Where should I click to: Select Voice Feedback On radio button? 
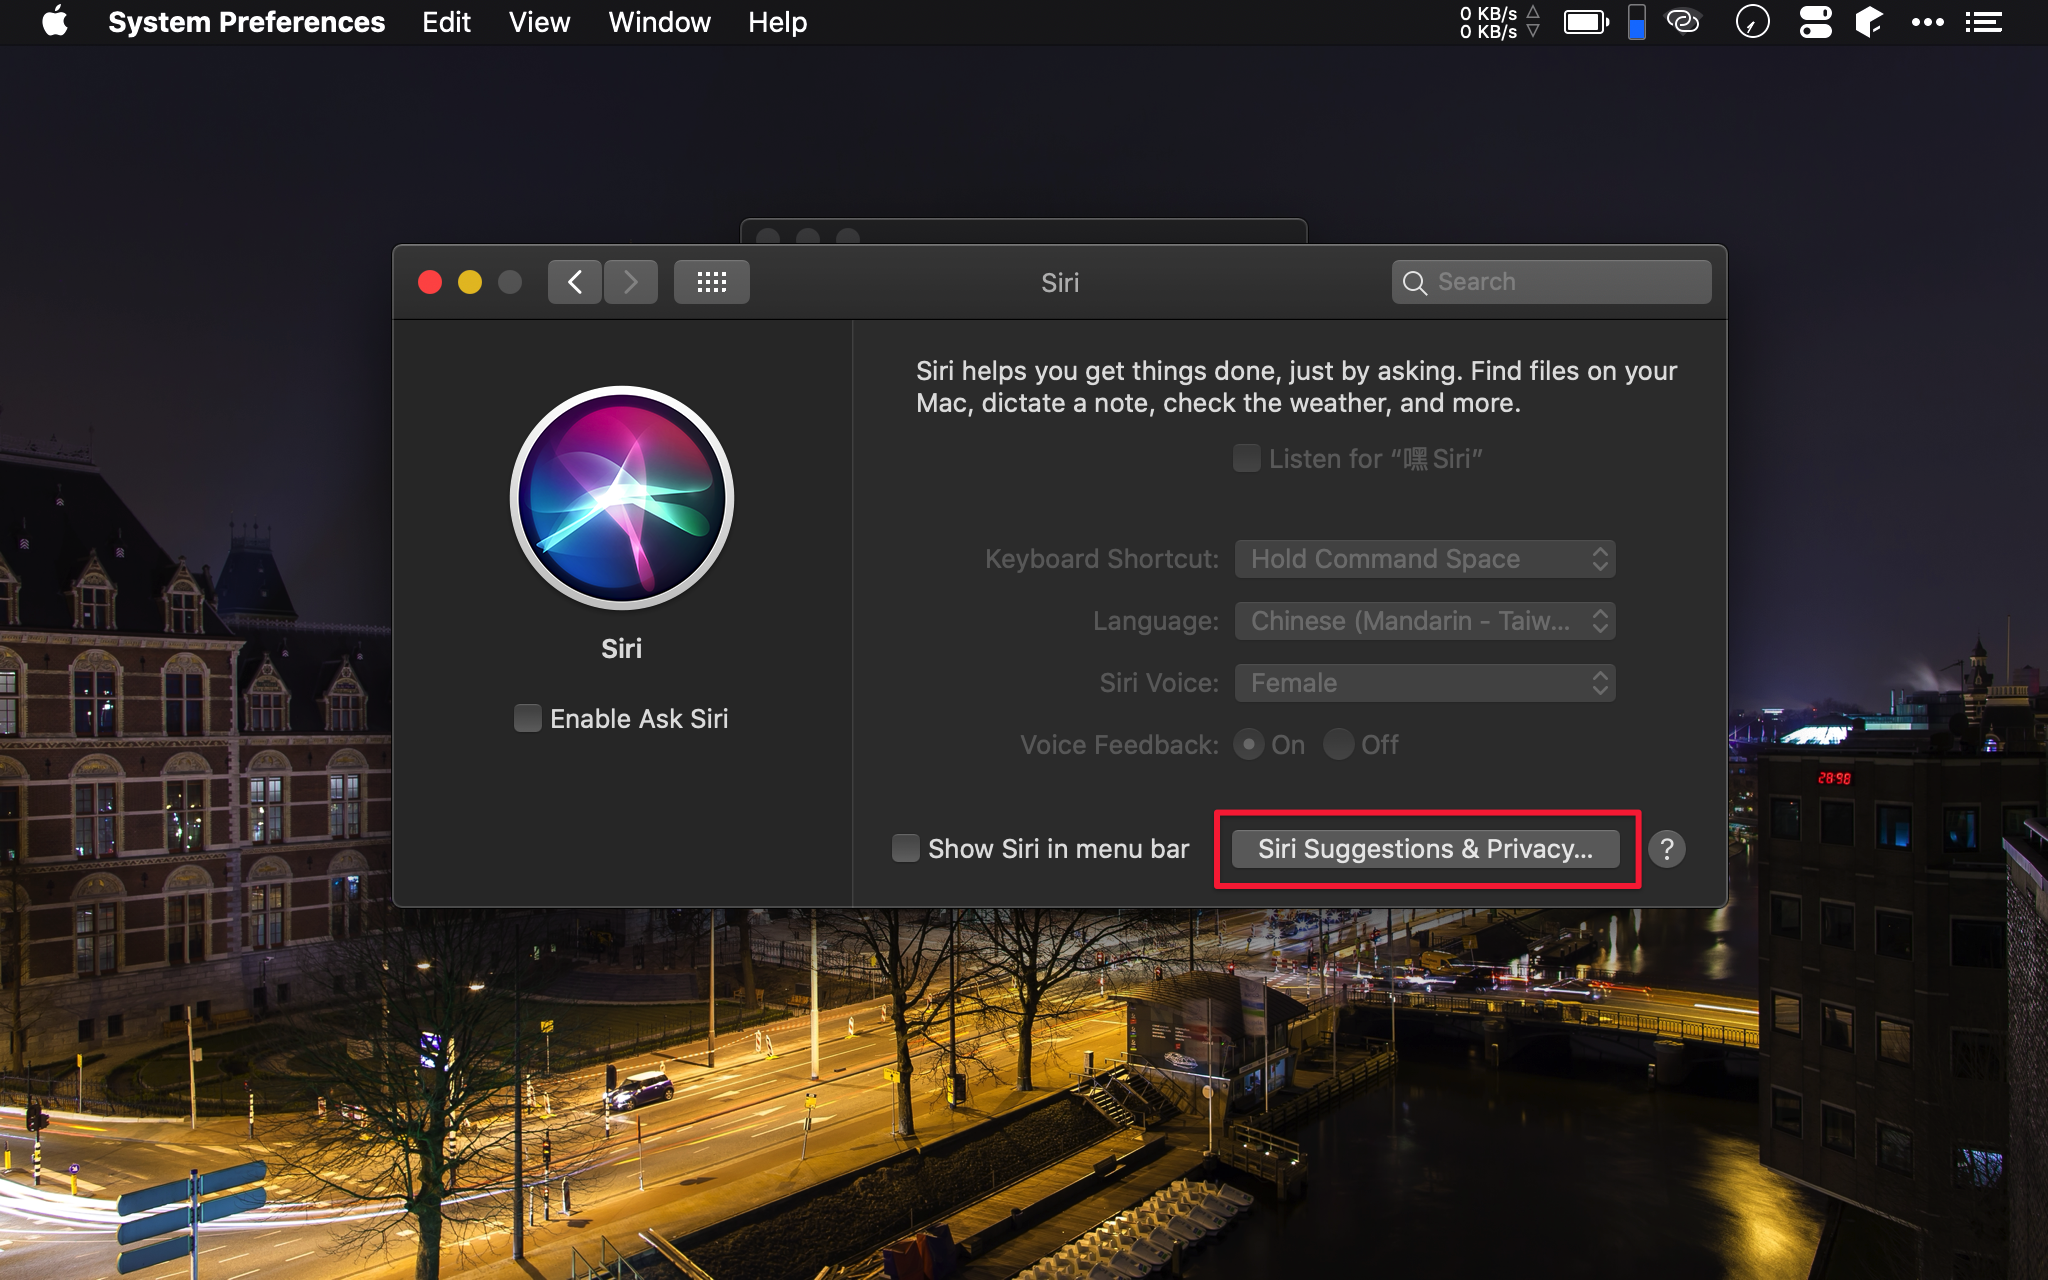(1249, 744)
